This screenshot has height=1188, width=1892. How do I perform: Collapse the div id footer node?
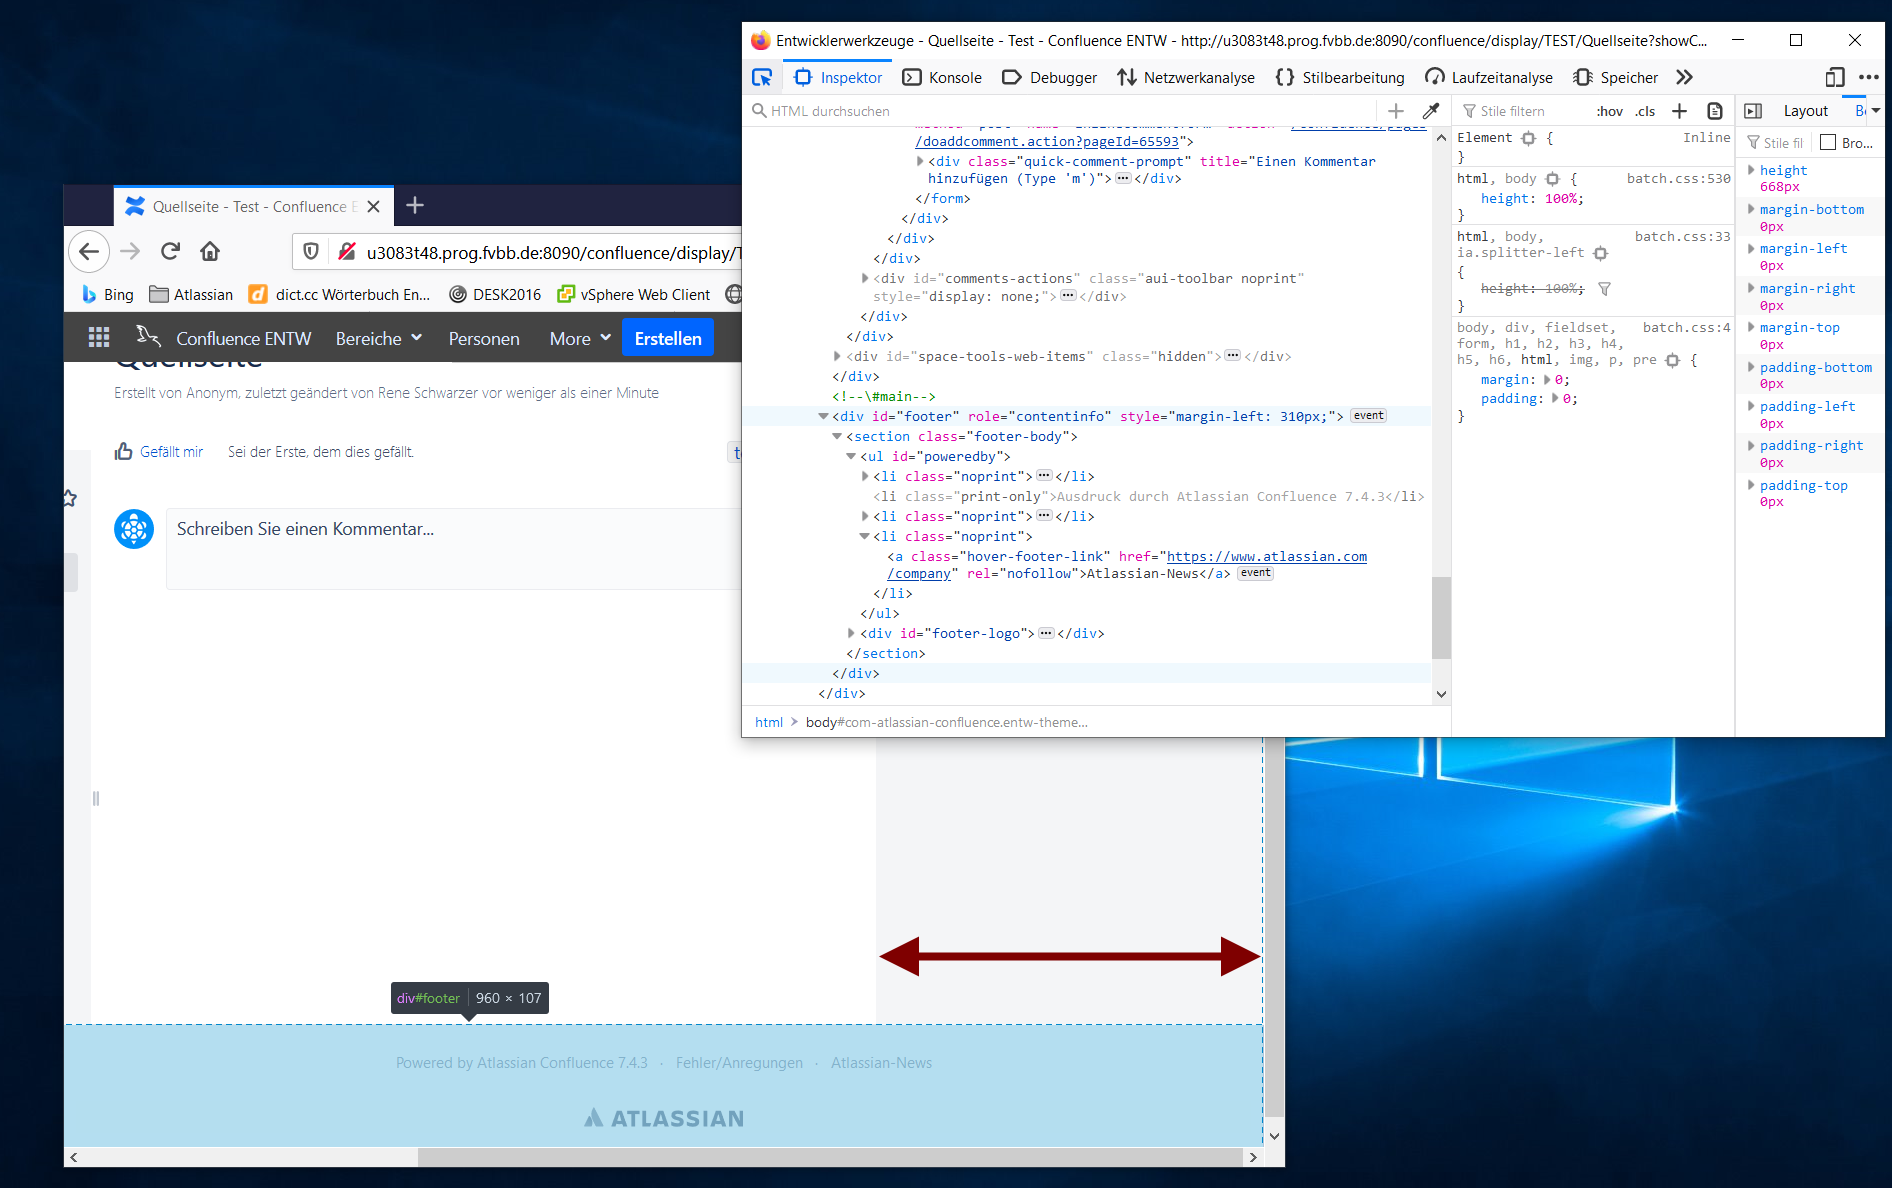823,416
